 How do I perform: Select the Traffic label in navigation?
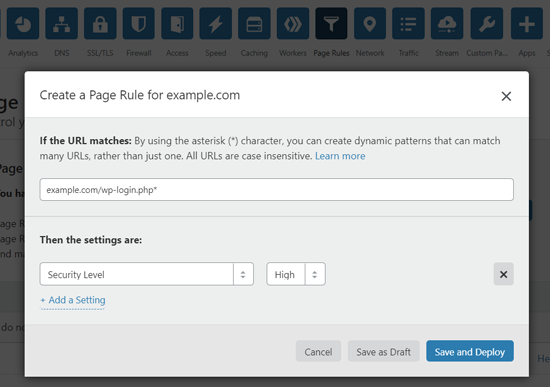[x=408, y=53]
